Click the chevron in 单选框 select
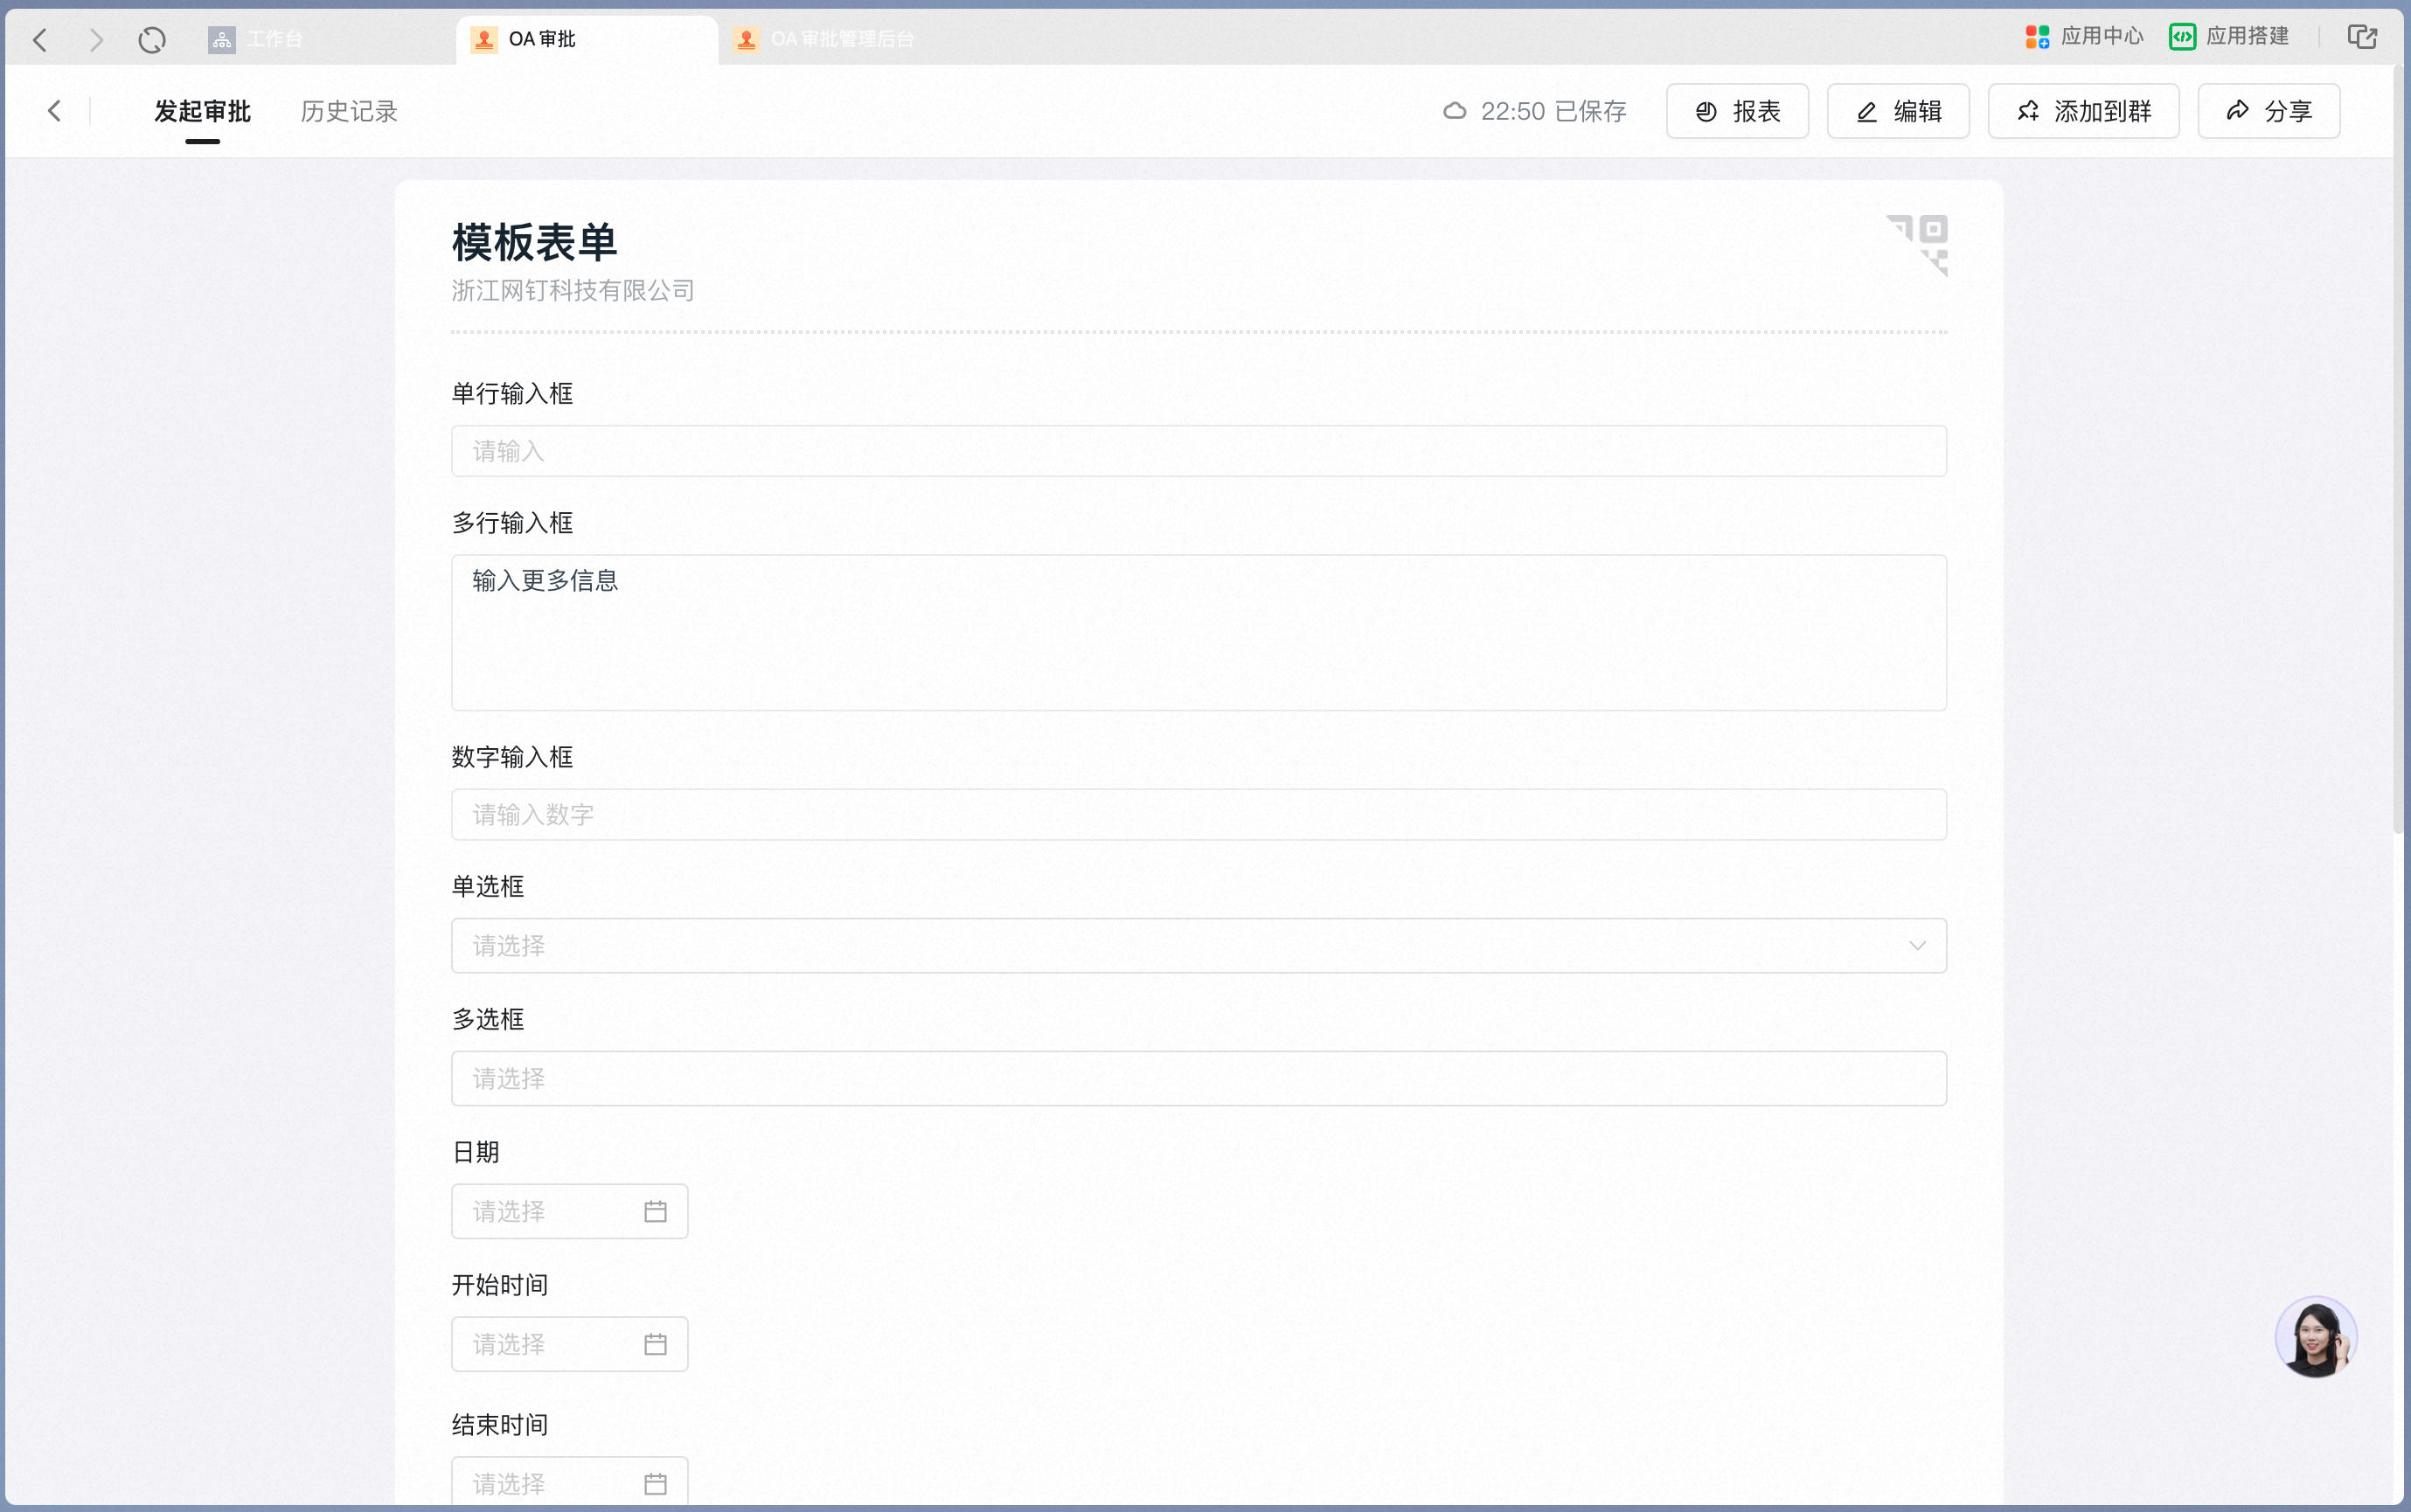Viewport: 2411px width, 1512px height. (1917, 945)
